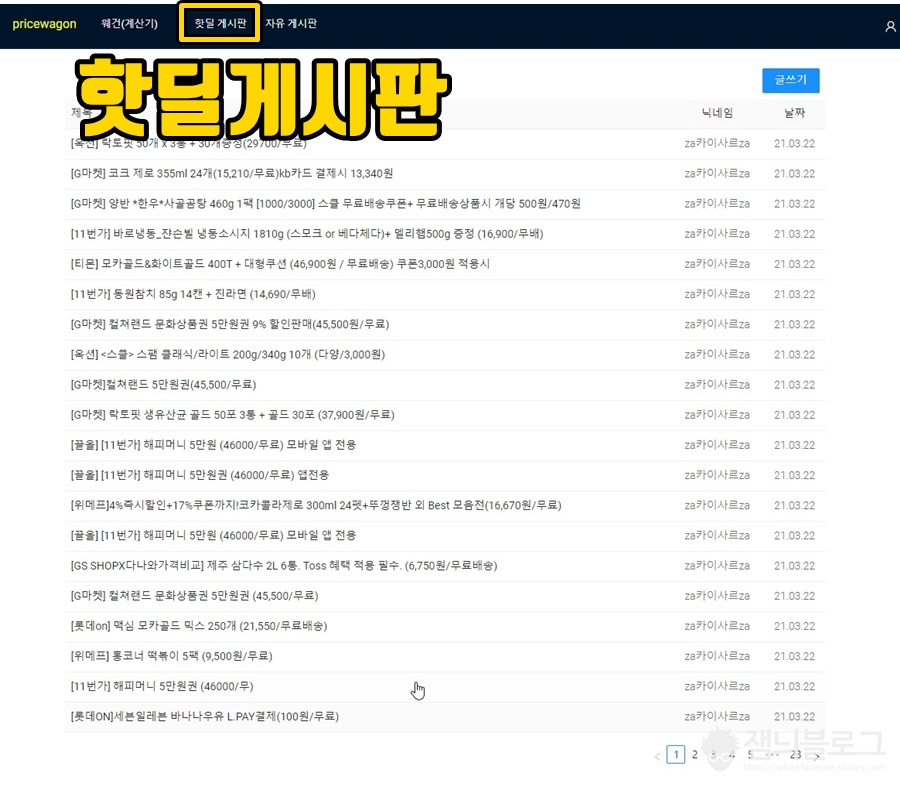Go to page 2 in pagination

[x=695, y=754]
